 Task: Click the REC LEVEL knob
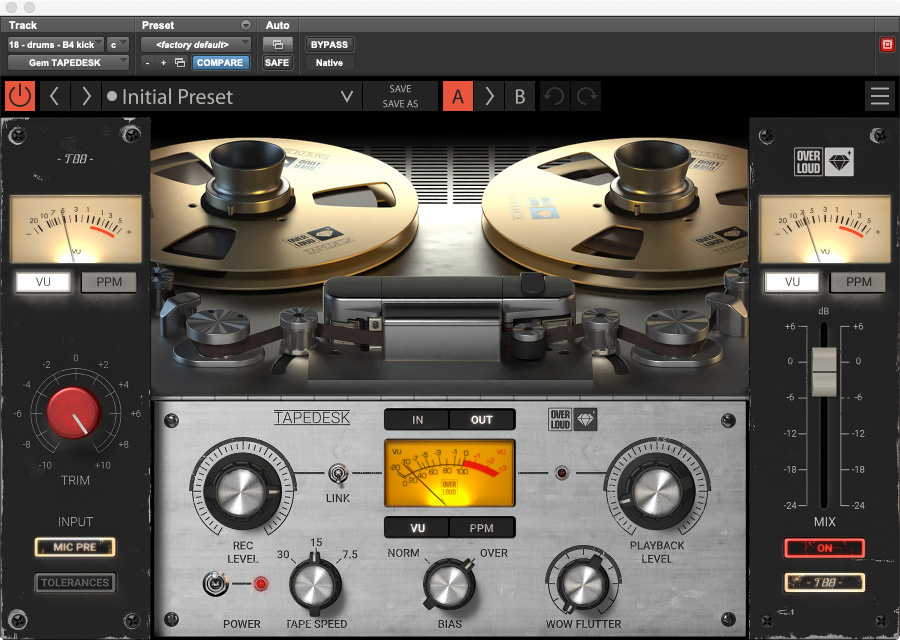point(242,491)
